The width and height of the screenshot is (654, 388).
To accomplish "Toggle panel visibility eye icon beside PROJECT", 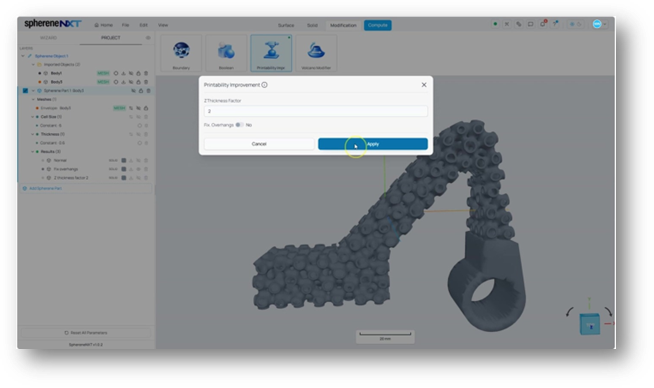I will [148, 38].
